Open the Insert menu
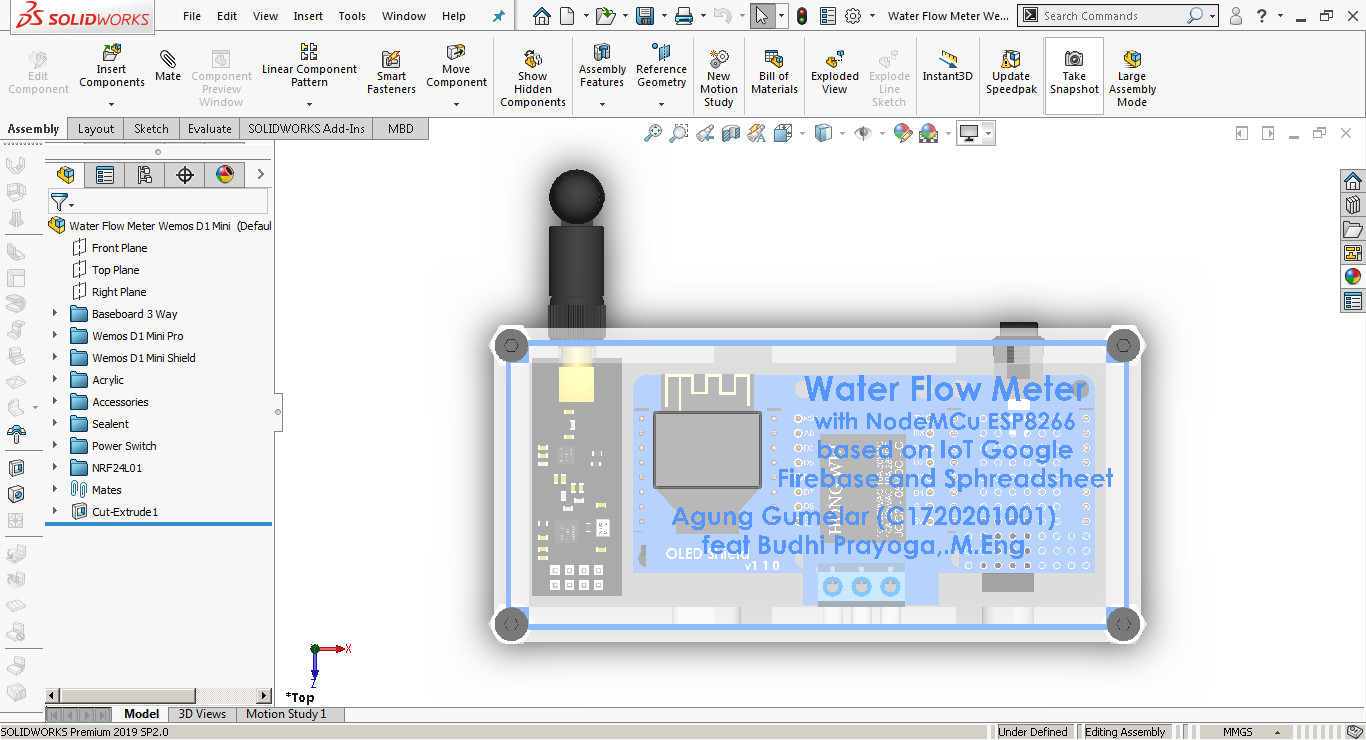The height and width of the screenshot is (740, 1366). pos(308,16)
